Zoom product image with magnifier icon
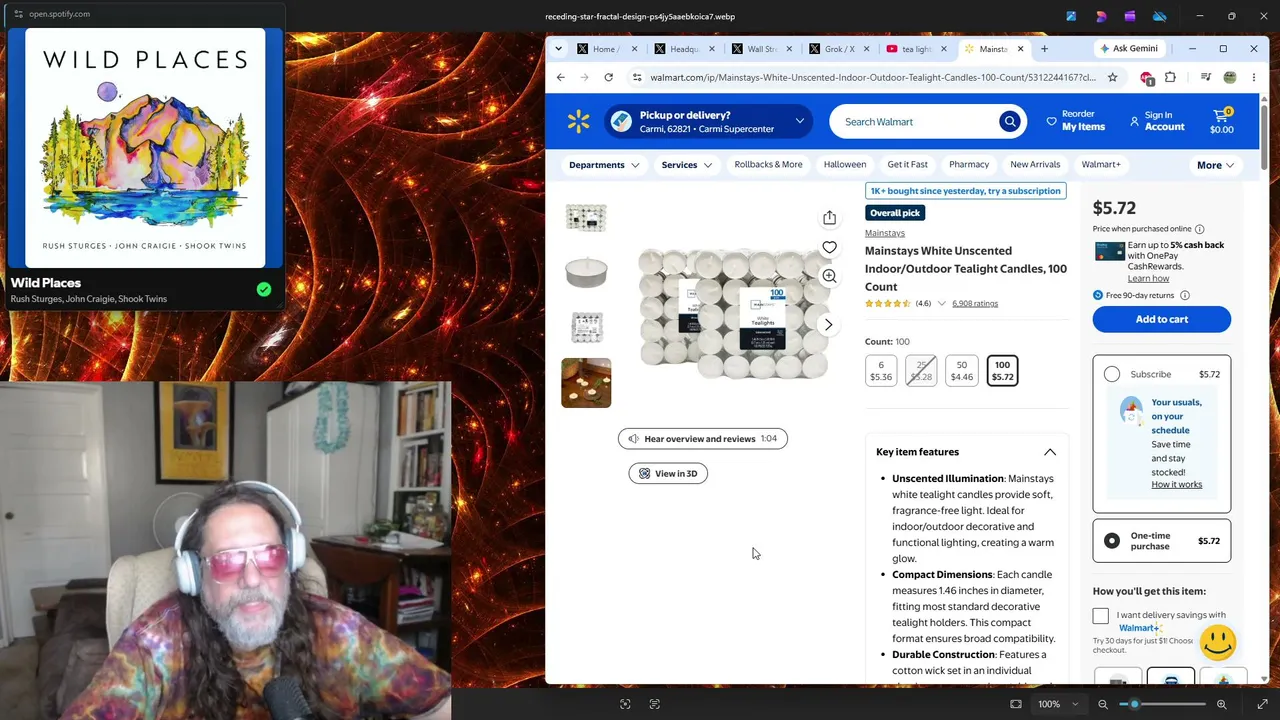 point(829,276)
